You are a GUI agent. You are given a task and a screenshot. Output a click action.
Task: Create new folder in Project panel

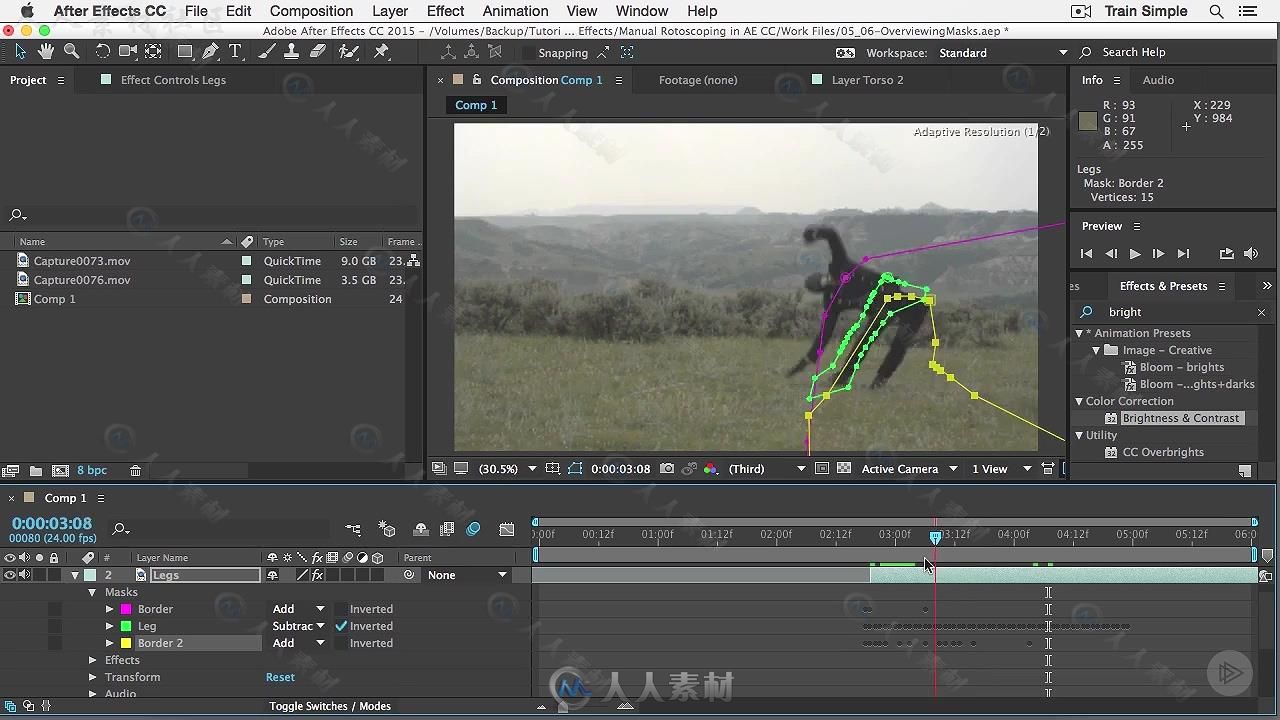(36, 470)
